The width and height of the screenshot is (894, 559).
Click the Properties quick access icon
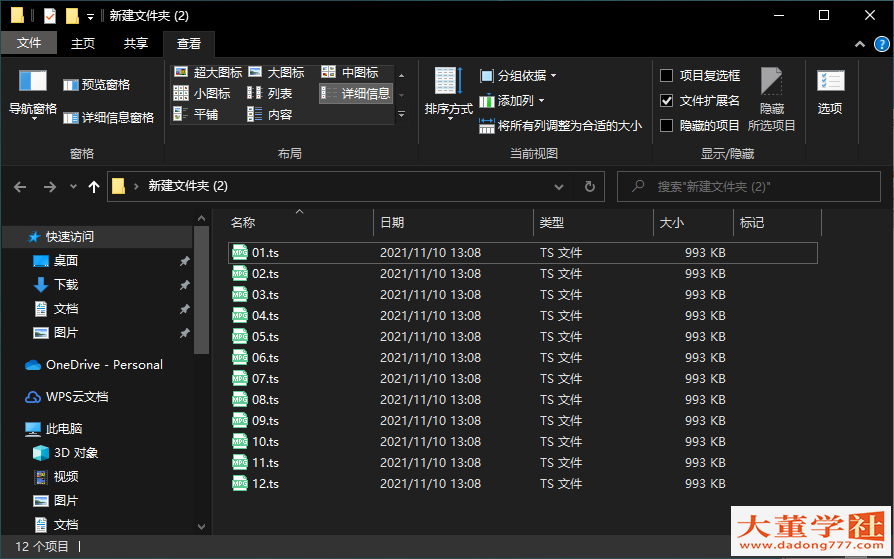click(x=50, y=16)
